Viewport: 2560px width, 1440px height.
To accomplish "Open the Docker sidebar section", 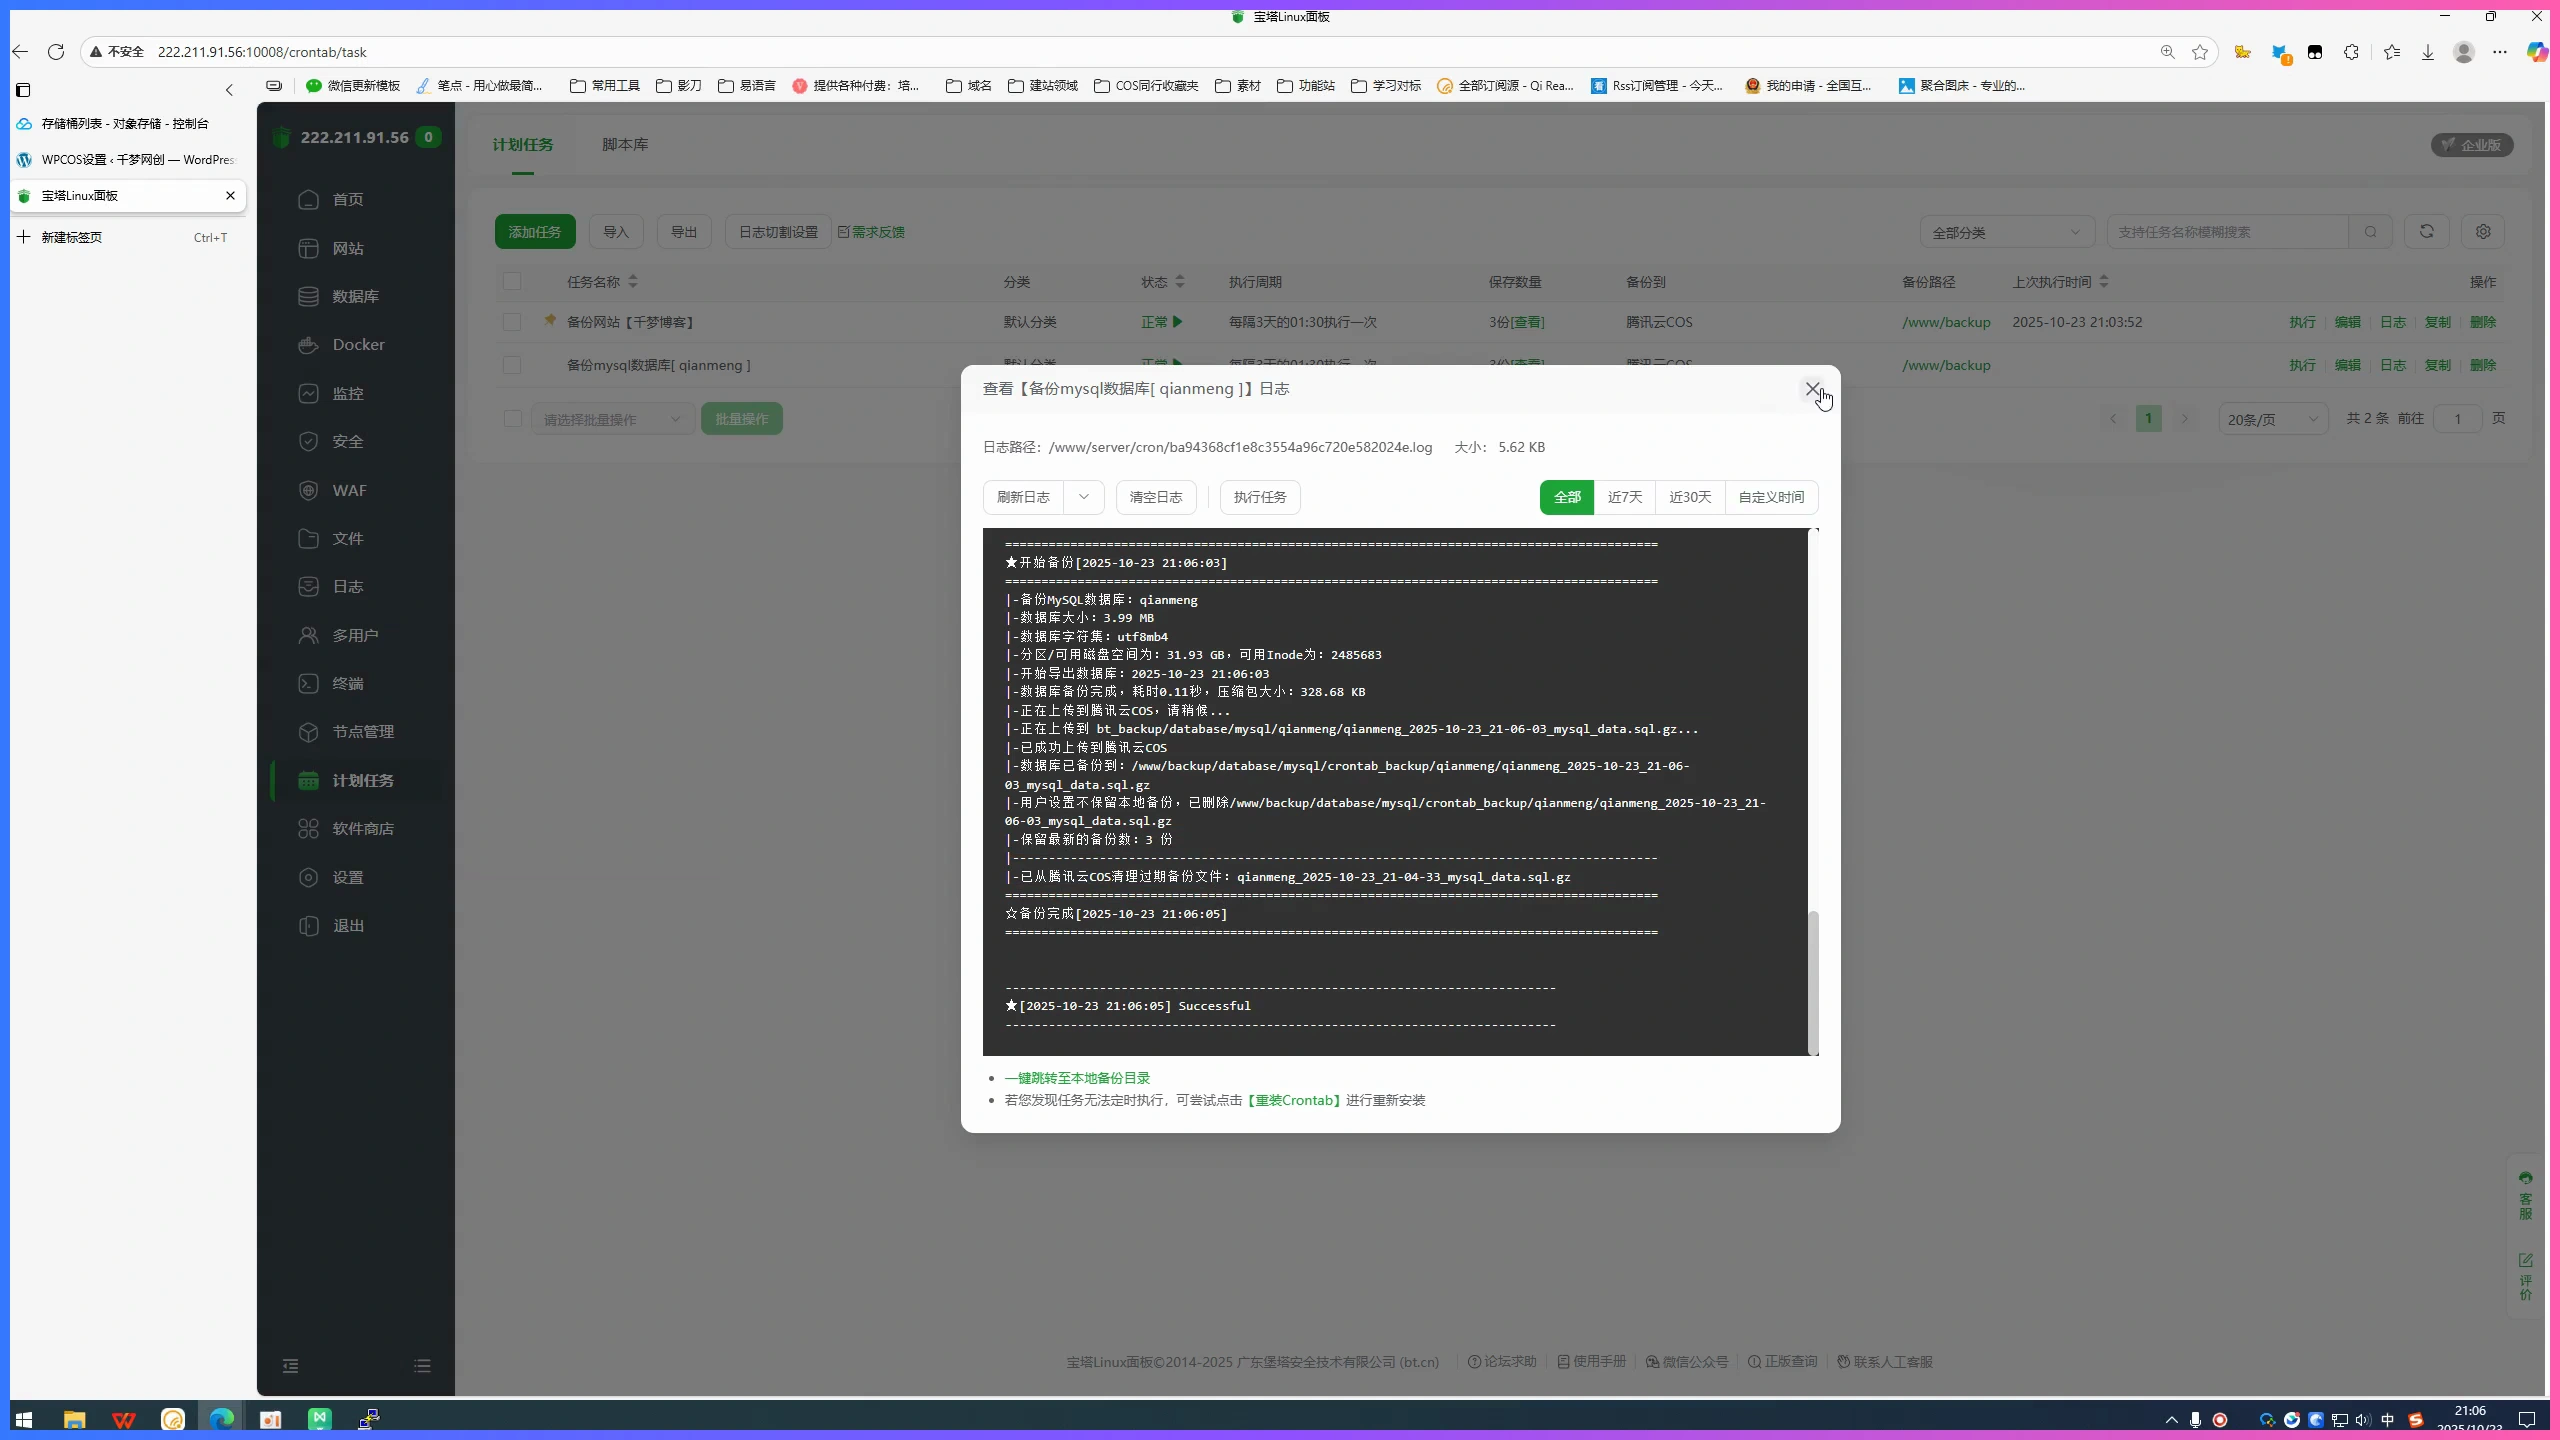I will (x=356, y=344).
